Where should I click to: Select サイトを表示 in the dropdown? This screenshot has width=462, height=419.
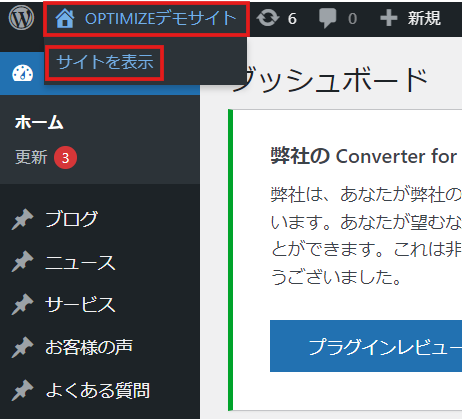click(105, 63)
